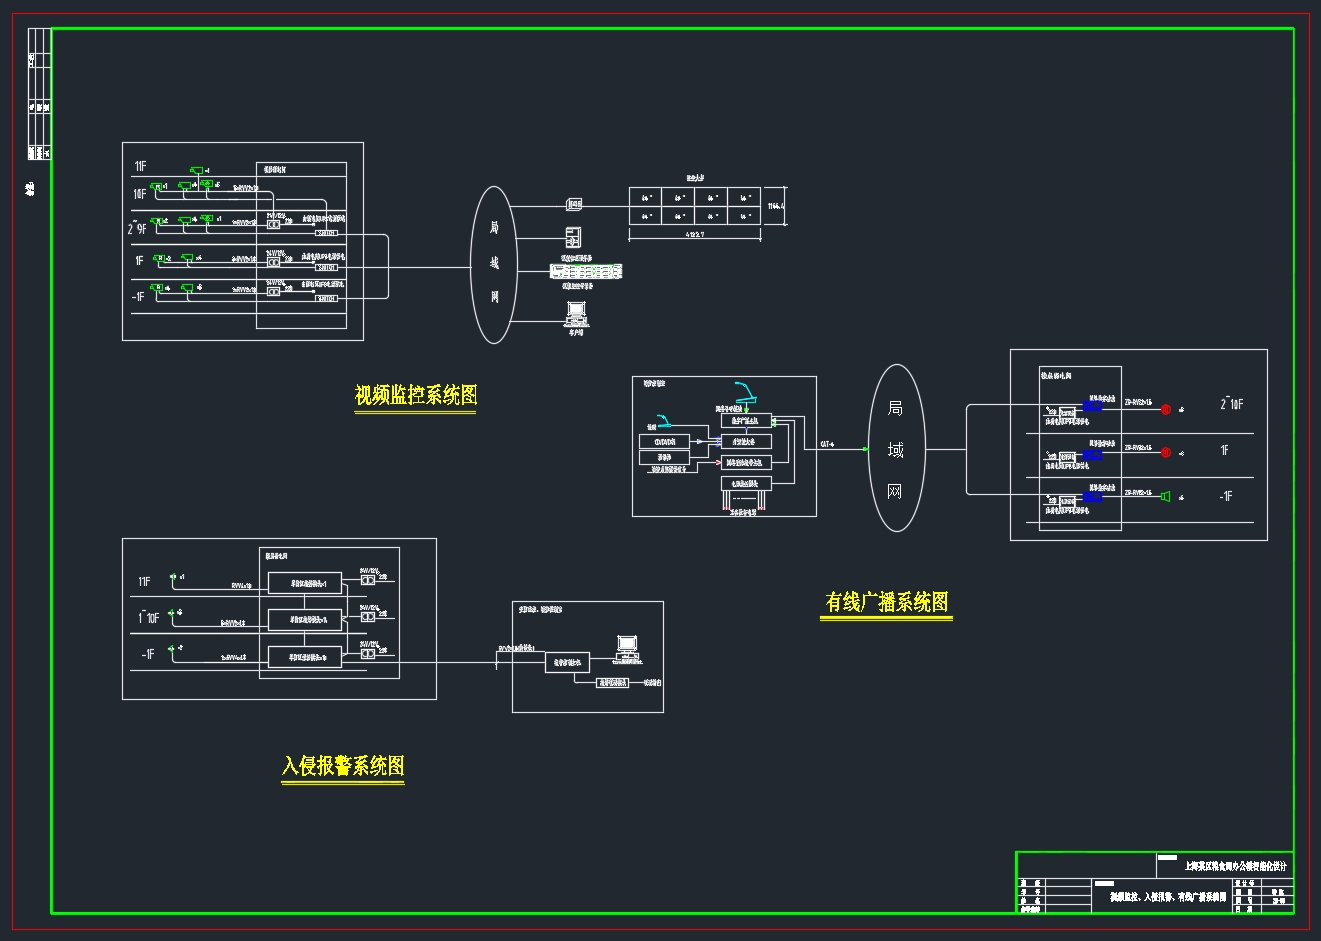Select the green rack-mounted device right of video LAN

[586, 271]
